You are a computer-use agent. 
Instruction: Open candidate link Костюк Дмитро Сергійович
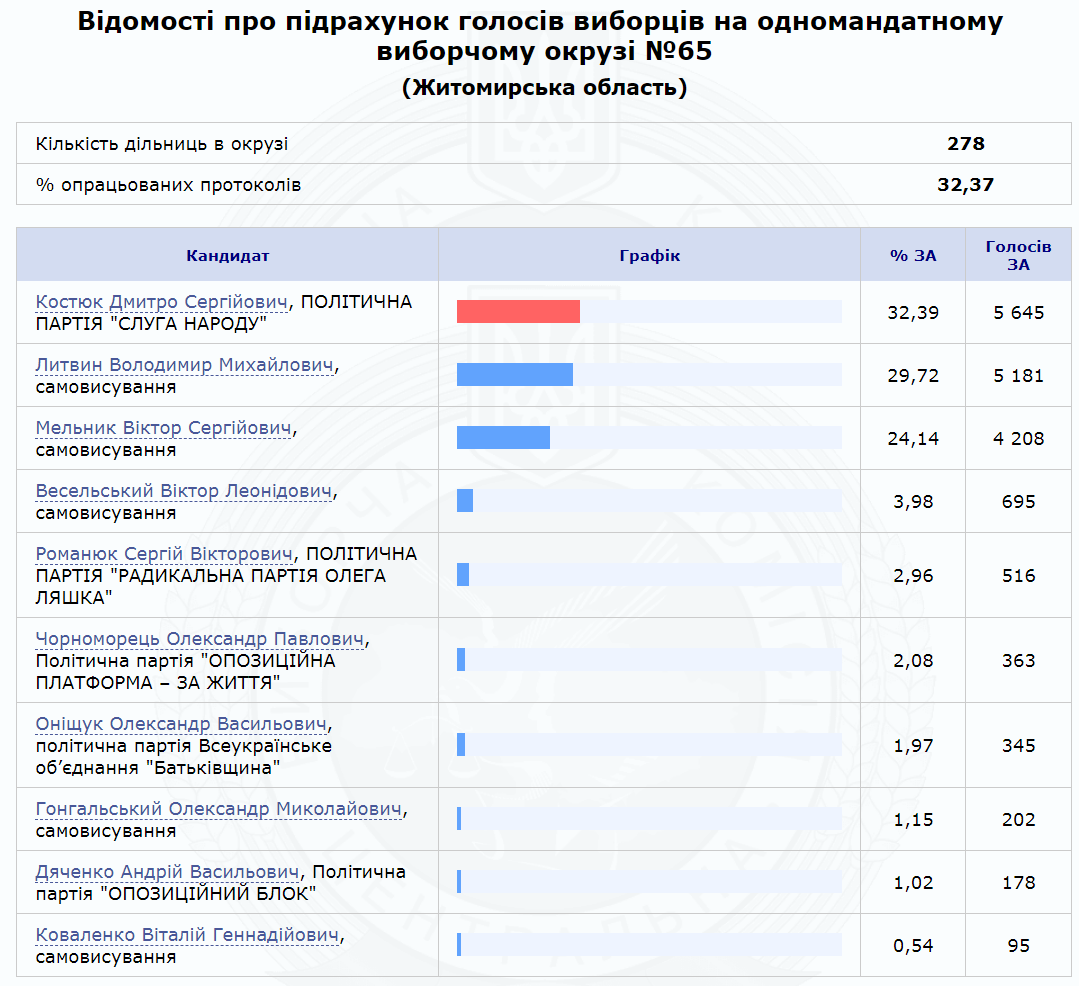click(x=161, y=302)
